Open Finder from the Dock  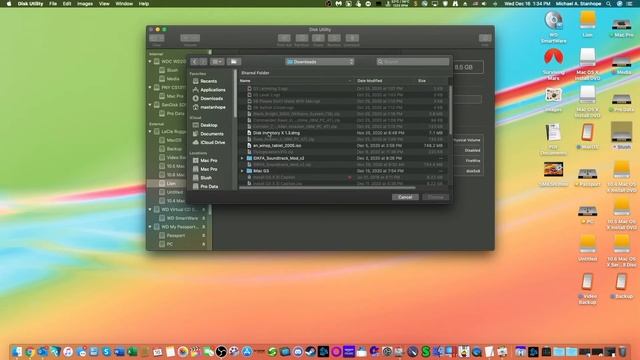17,351
